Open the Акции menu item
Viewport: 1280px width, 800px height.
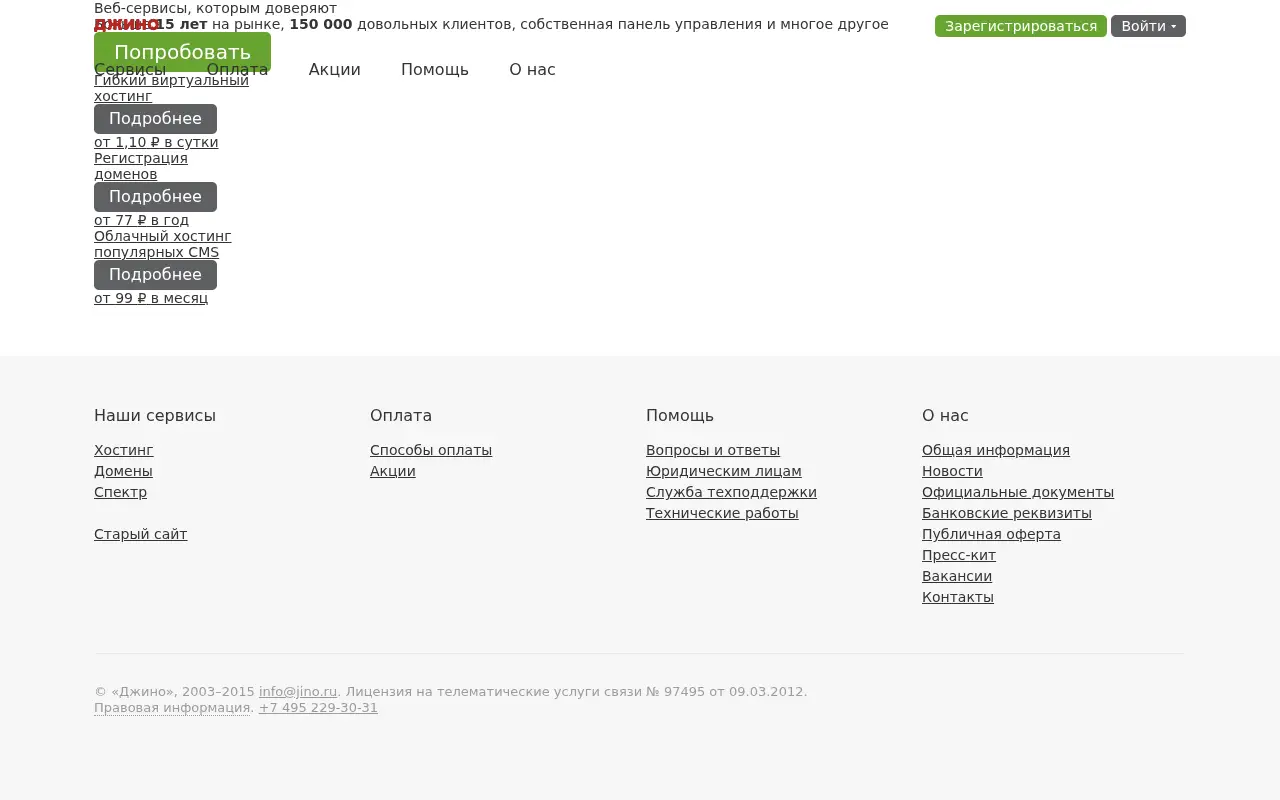point(334,70)
